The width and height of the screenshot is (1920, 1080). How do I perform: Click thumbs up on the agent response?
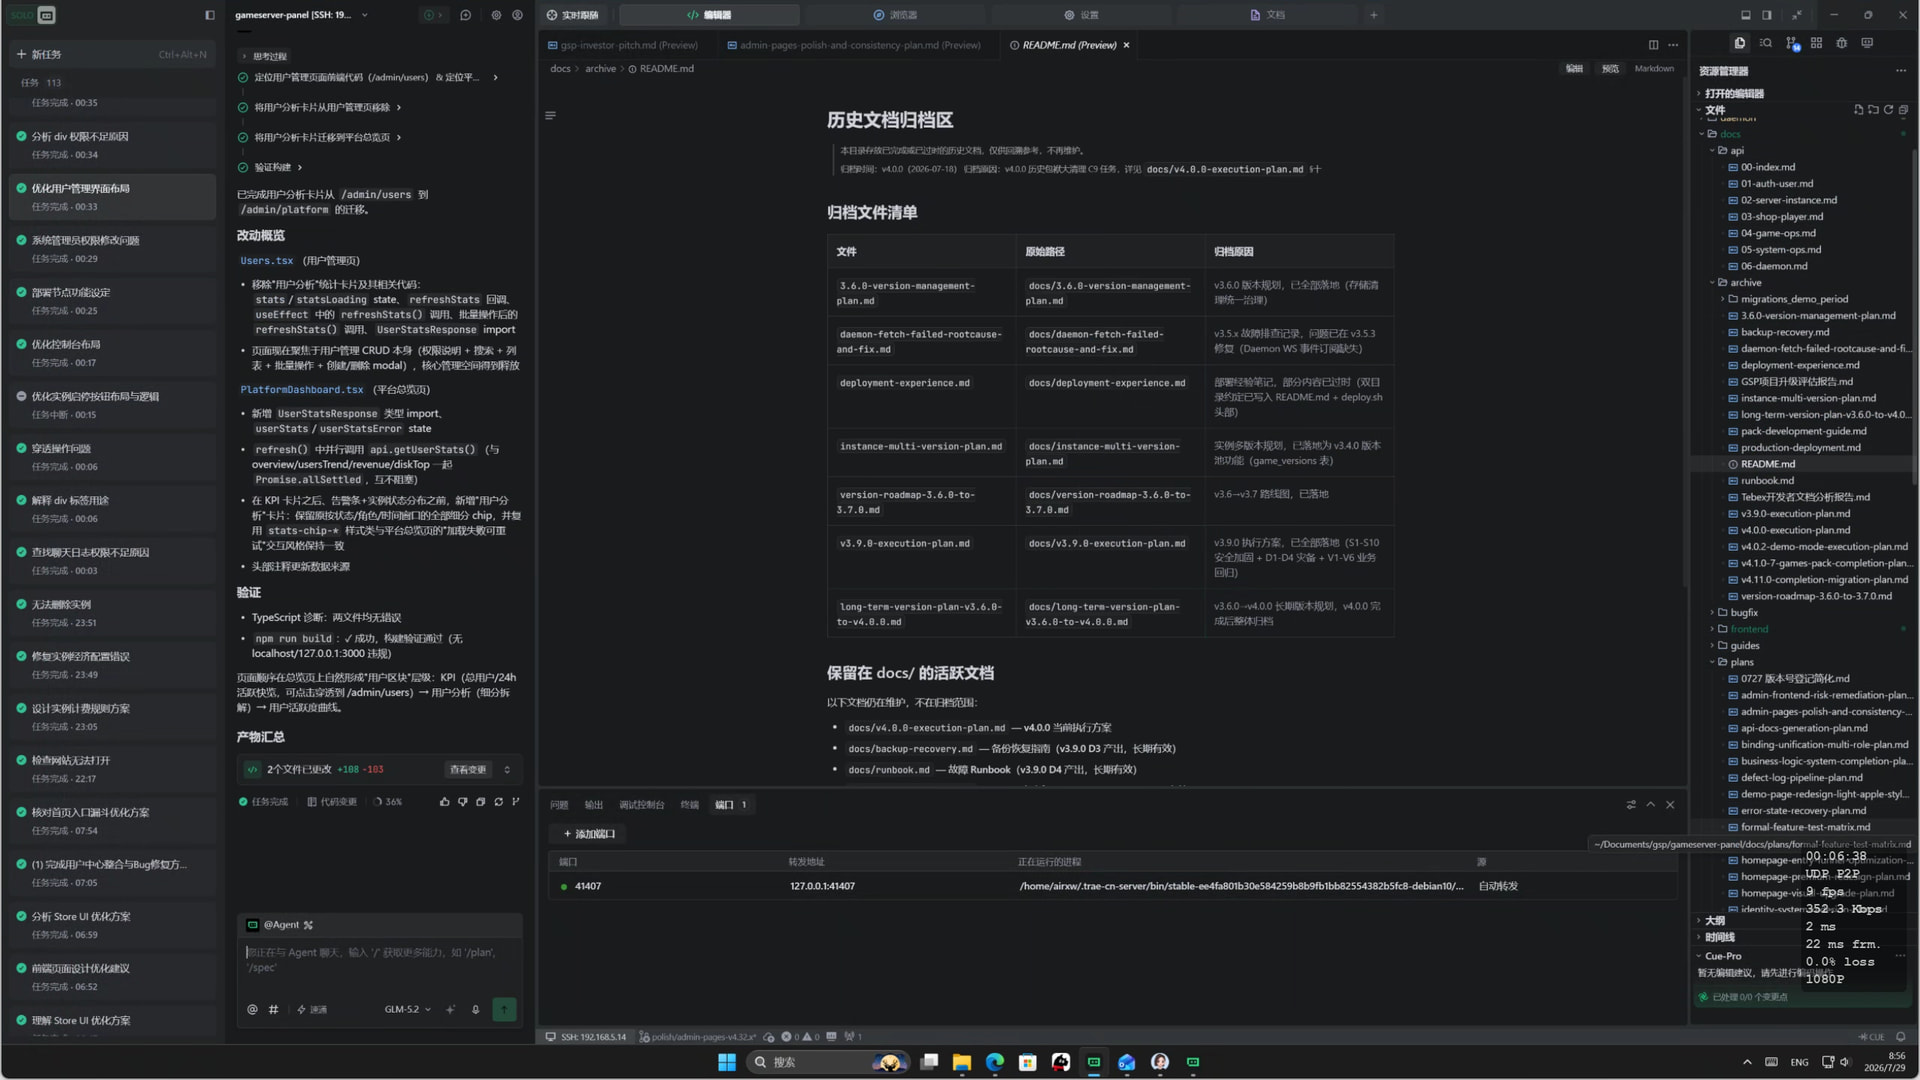[x=444, y=802]
